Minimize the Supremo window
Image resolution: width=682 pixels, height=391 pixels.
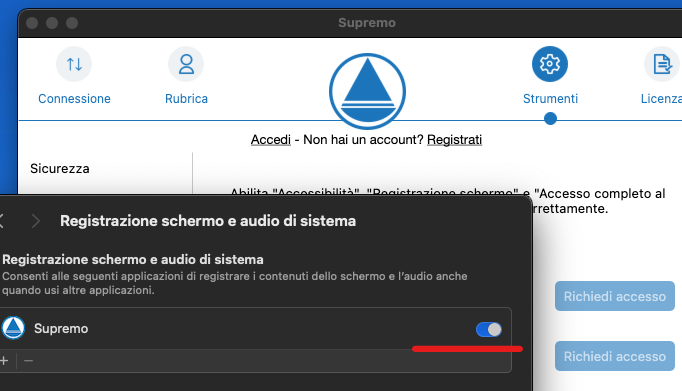click(x=52, y=23)
